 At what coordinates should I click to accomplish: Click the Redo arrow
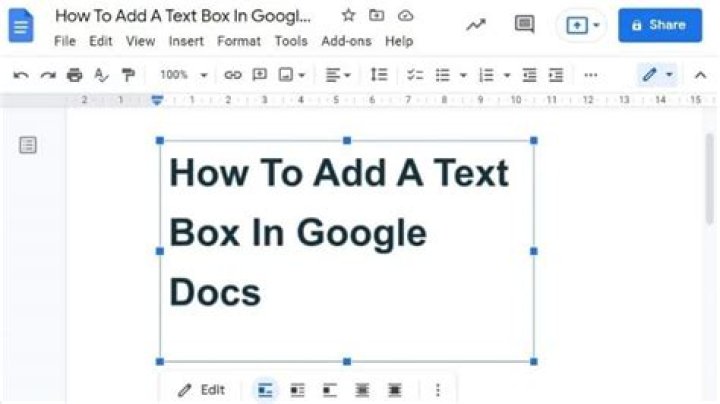[x=48, y=75]
